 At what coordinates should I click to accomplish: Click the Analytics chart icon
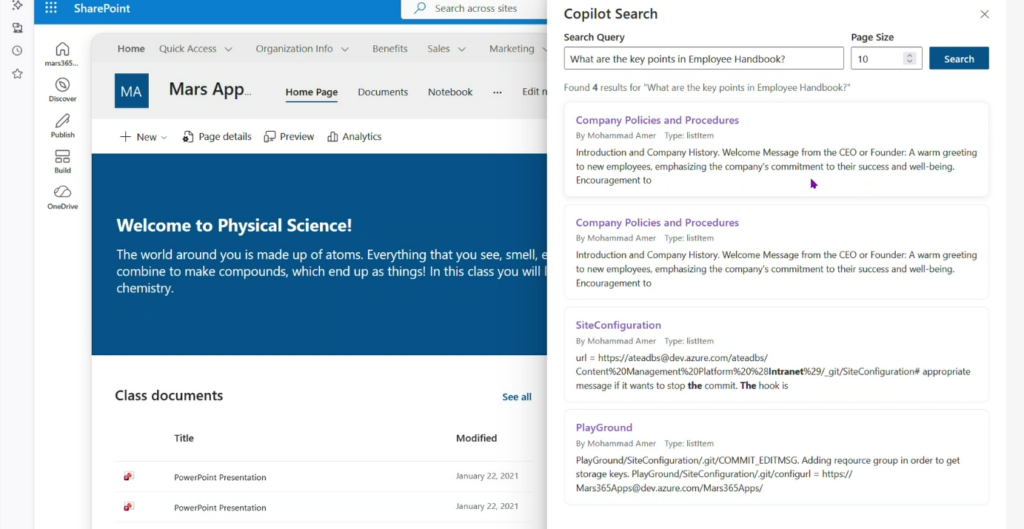point(332,136)
